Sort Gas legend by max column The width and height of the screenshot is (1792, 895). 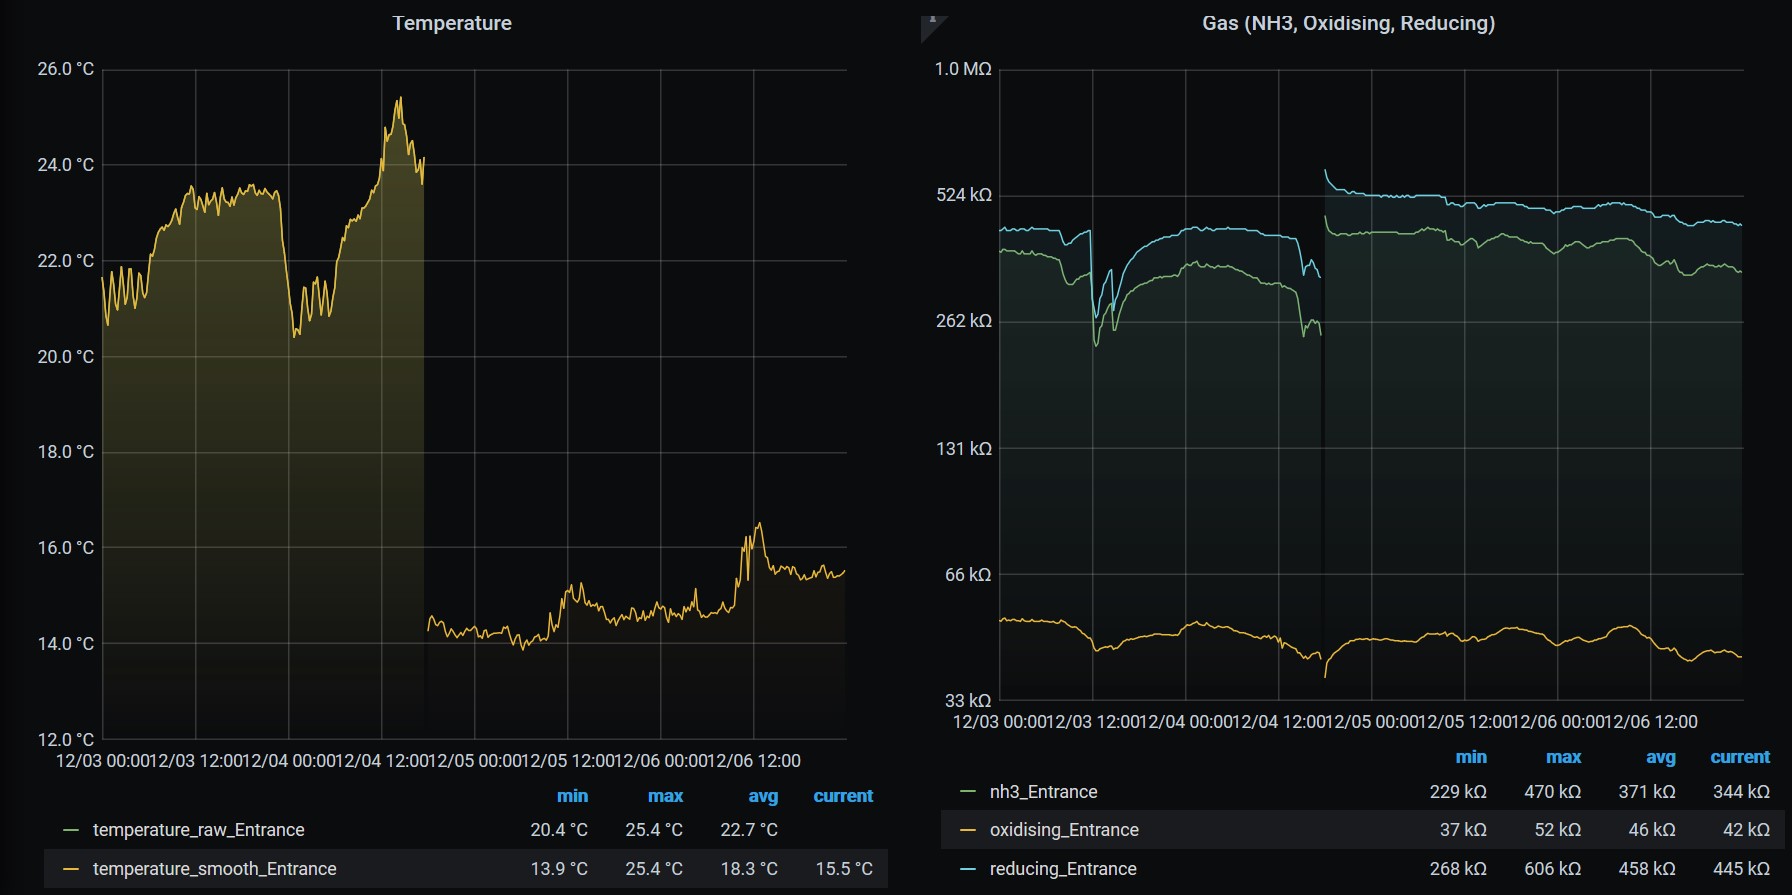(1563, 757)
